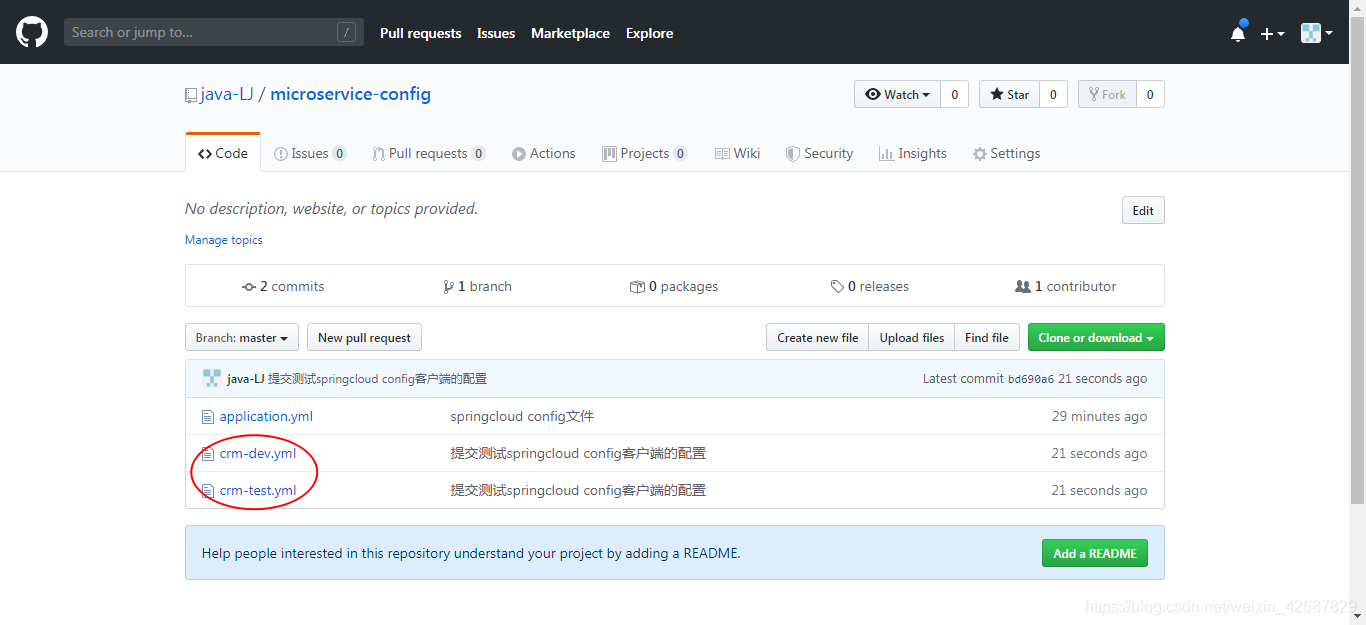Open notifications bell icon
The height and width of the screenshot is (625, 1366).
tap(1238, 33)
